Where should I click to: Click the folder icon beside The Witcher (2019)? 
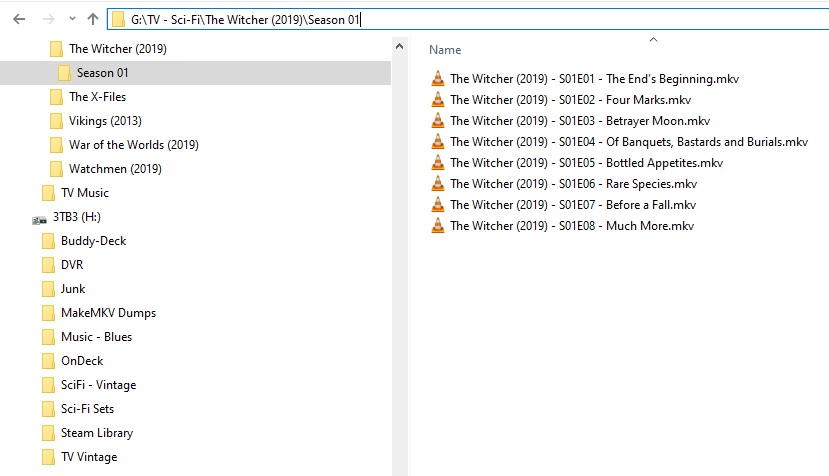[56, 49]
